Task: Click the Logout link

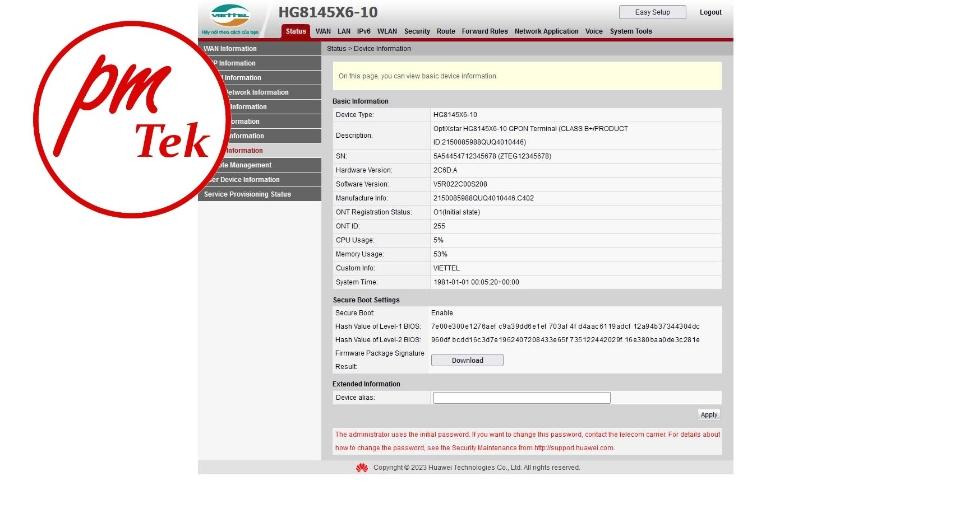Action: pyautogui.click(x=710, y=12)
